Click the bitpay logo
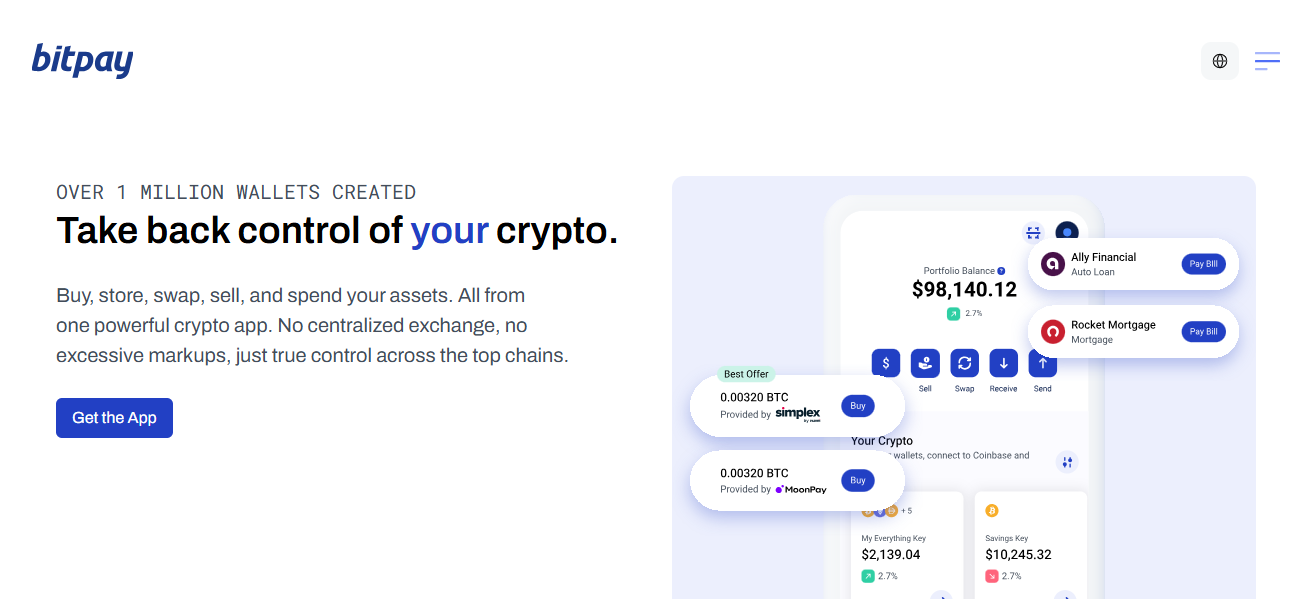The height and width of the screenshot is (599, 1312). 83,60
